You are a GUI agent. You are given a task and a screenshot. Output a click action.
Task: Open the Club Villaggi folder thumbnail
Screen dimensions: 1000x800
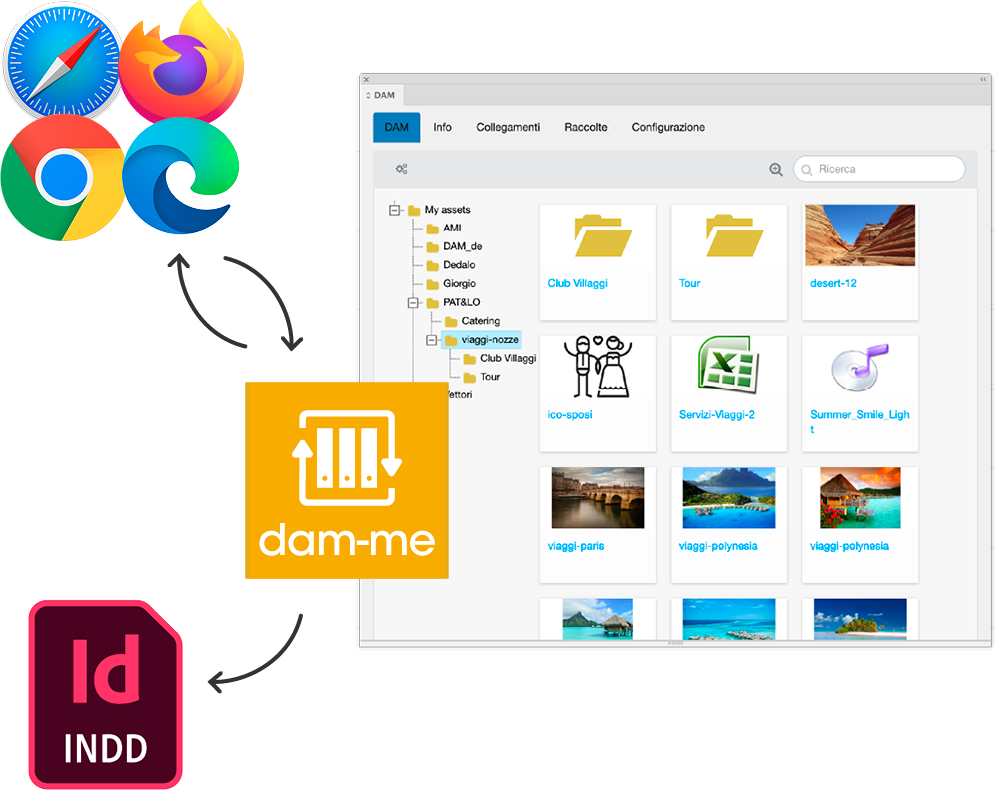[x=603, y=236]
